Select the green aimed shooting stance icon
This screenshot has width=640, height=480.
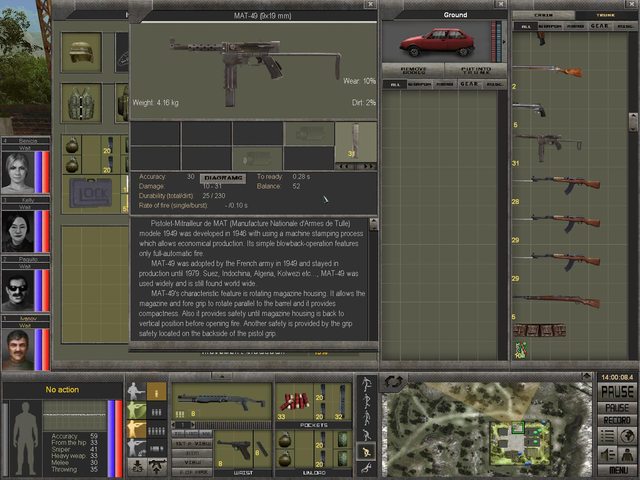[136, 411]
